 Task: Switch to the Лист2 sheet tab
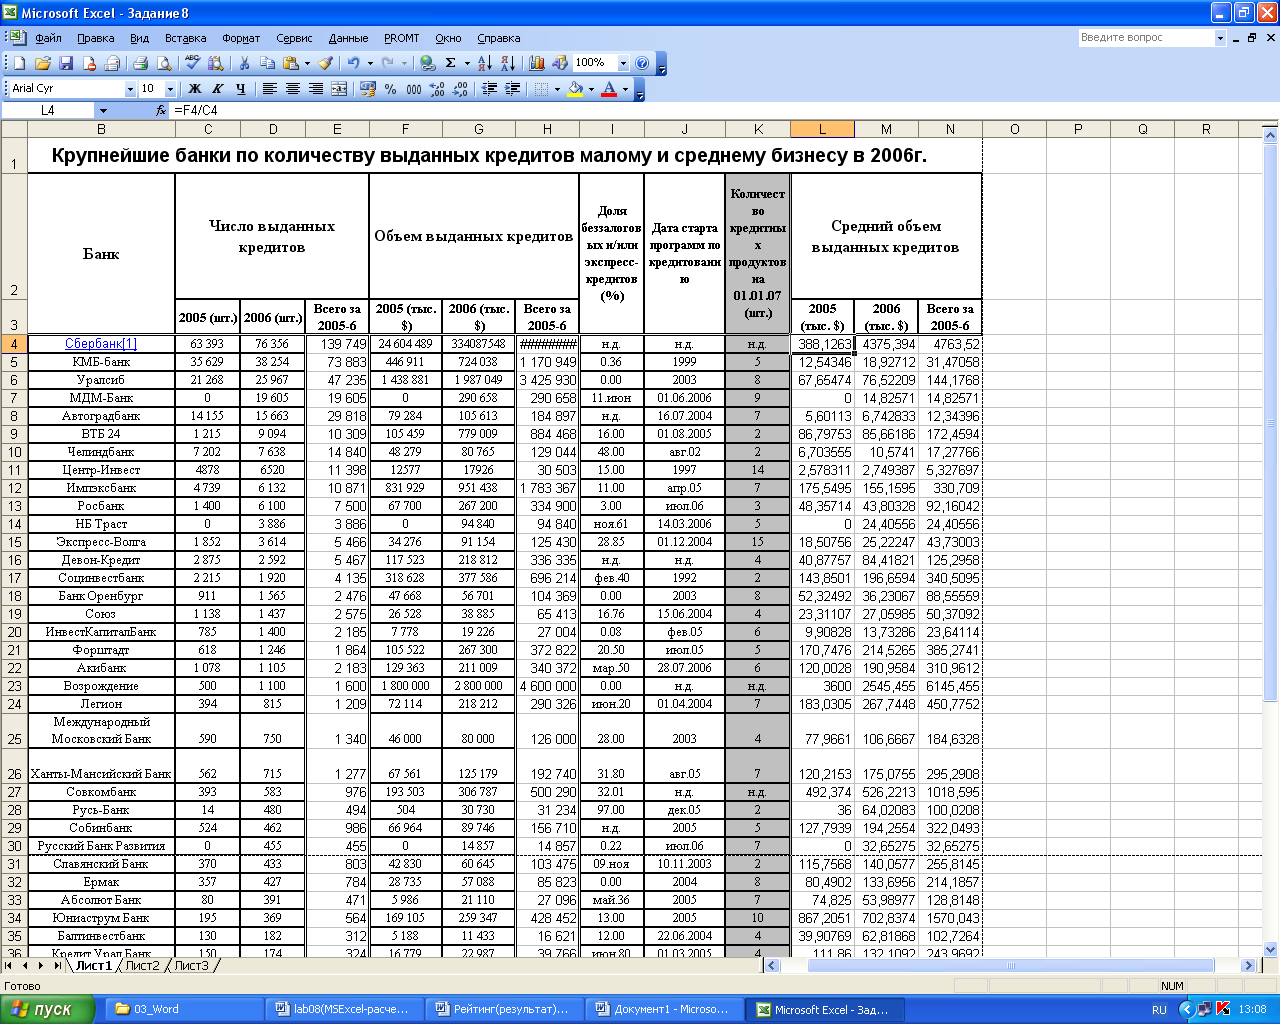click(x=142, y=966)
